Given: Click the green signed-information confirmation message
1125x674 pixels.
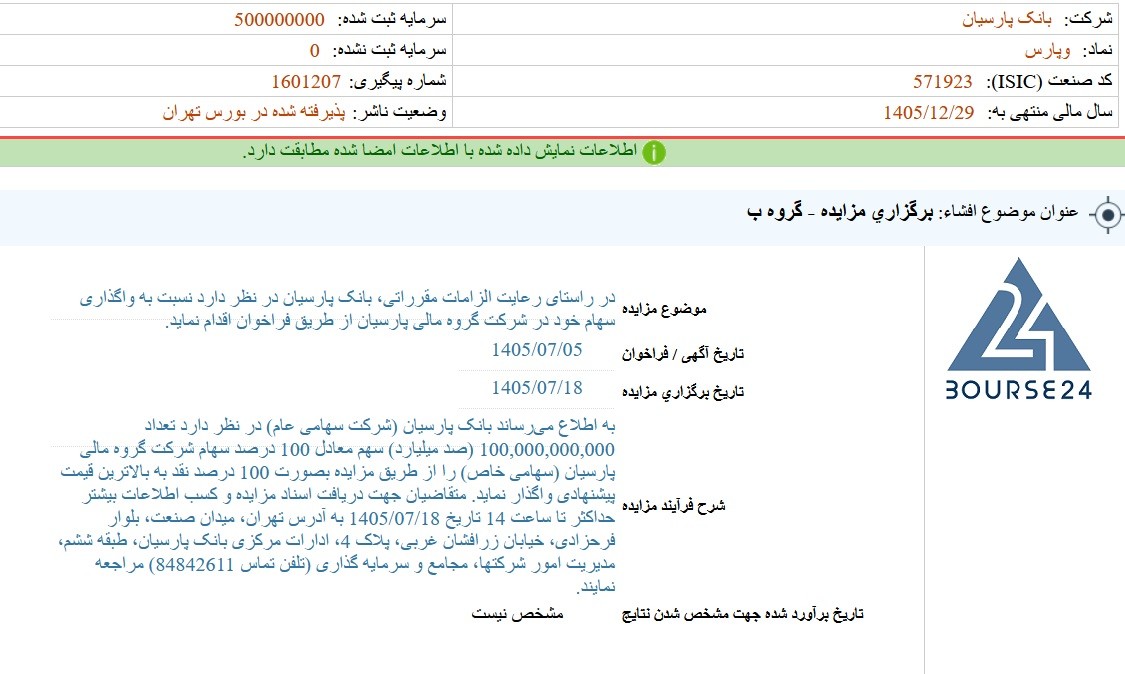Looking at the screenshot, I should tap(440, 151).
